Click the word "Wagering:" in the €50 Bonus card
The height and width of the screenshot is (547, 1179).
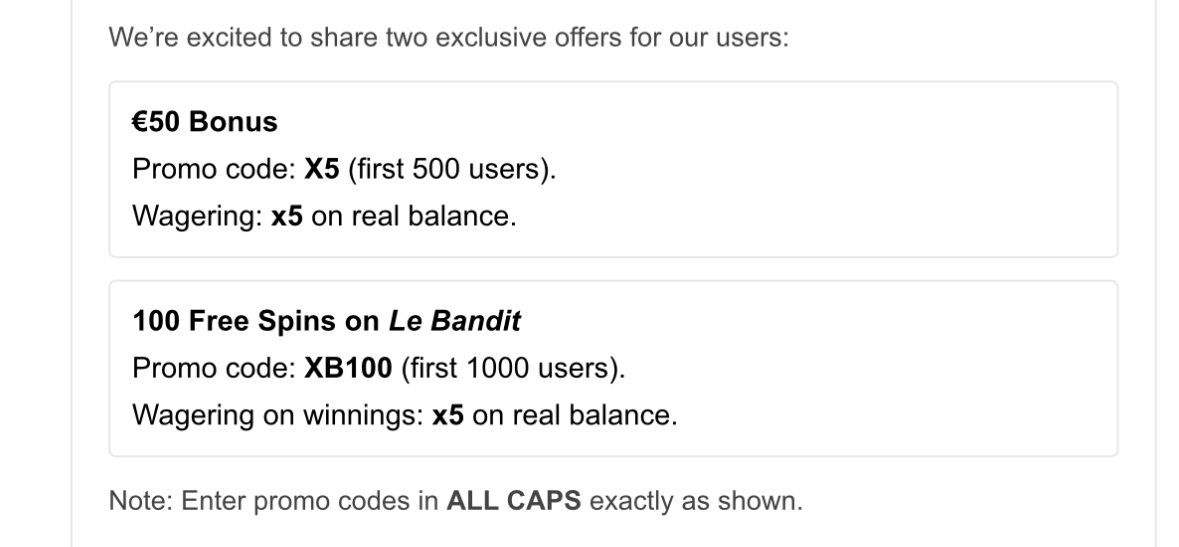198,216
